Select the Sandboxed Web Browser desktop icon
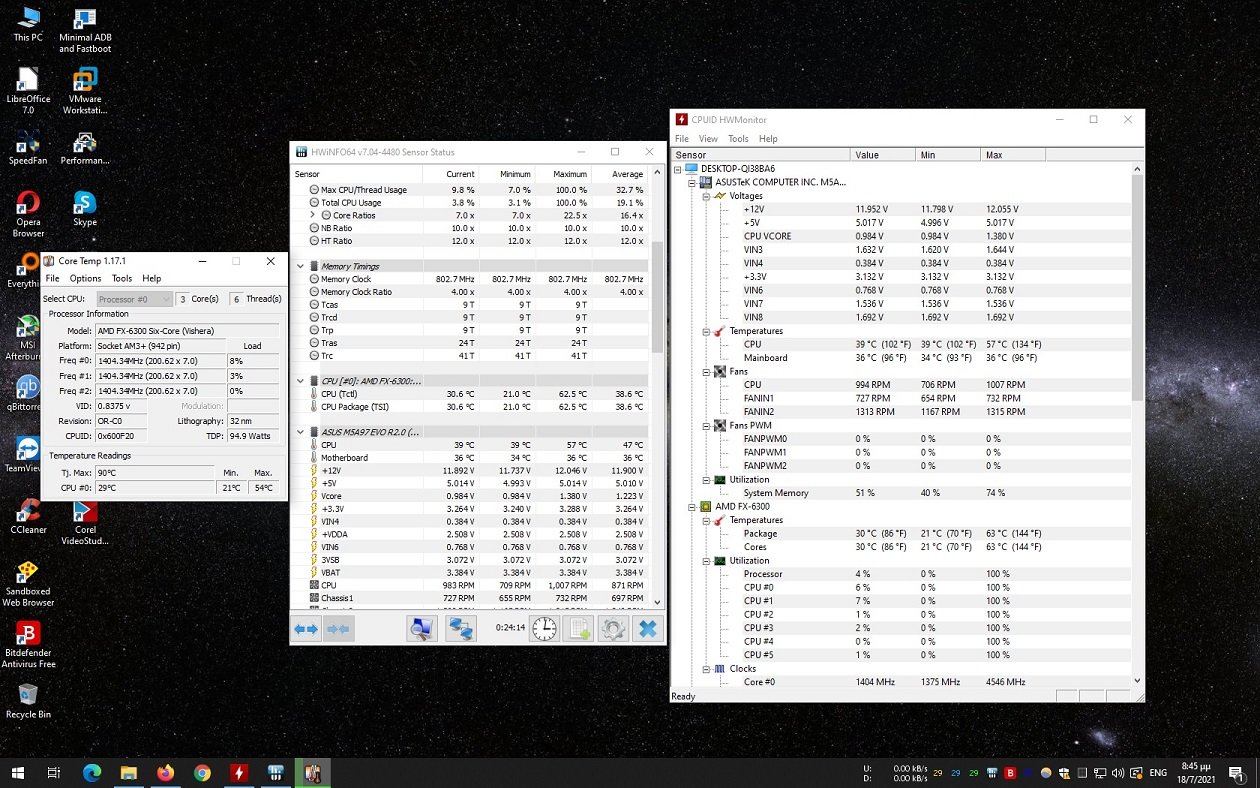1260x788 pixels. click(x=28, y=584)
